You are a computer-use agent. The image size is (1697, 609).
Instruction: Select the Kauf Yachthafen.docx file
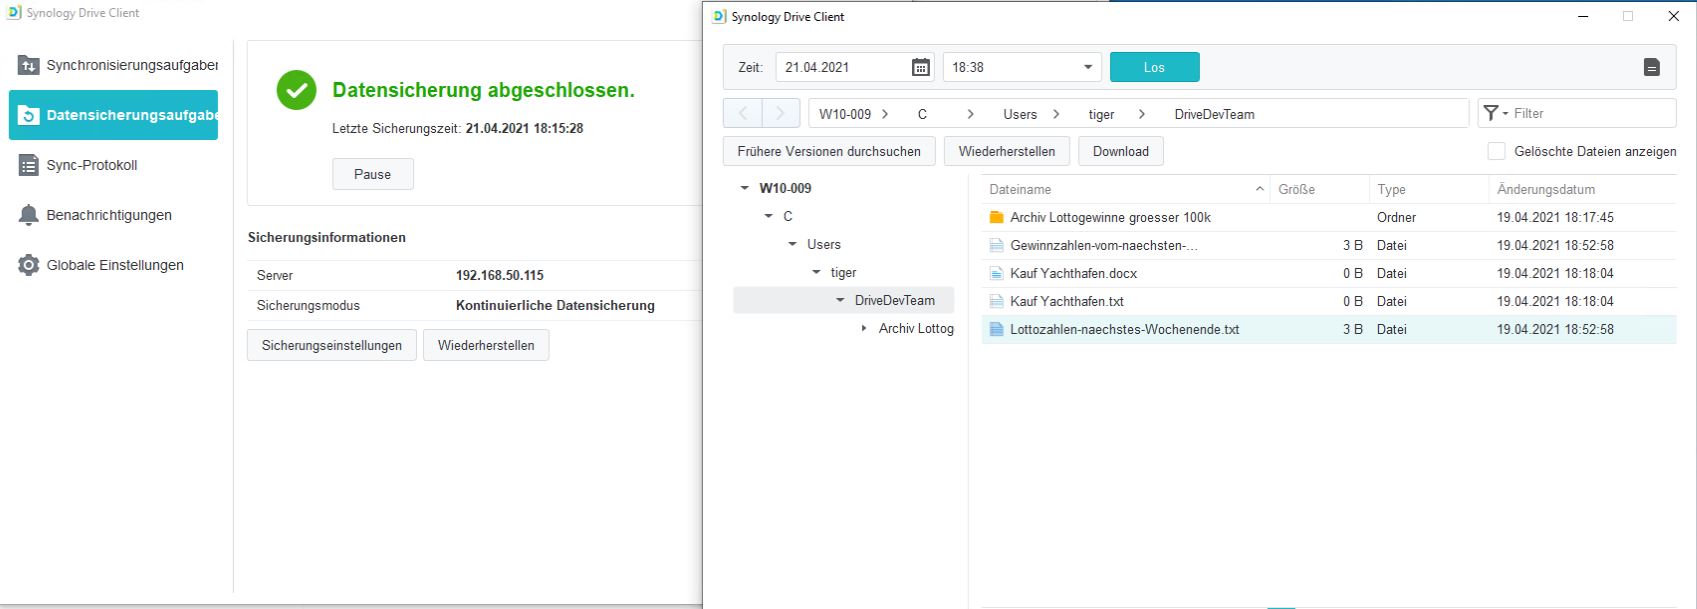click(1073, 273)
